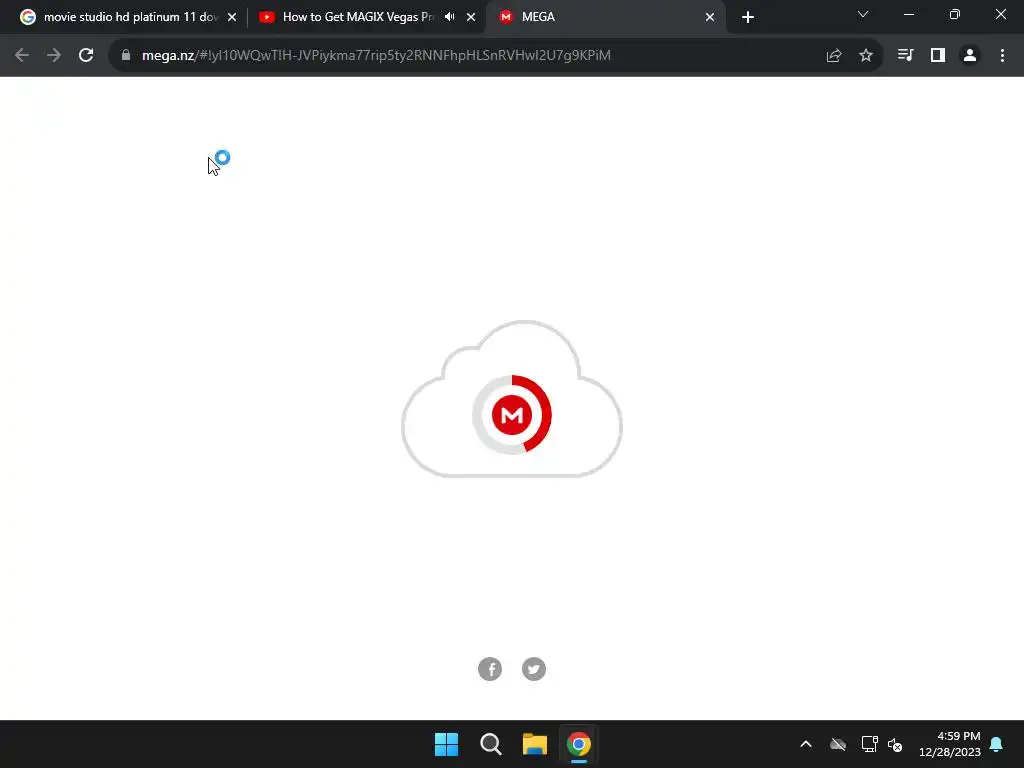Viewport: 1024px width, 768px height.
Task: Close the YouTube MAGIX Vegas tab
Action: point(471,17)
